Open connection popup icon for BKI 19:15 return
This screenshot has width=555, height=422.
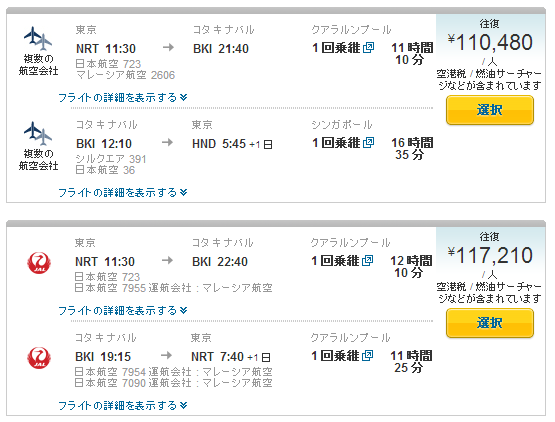pyautogui.click(x=368, y=355)
